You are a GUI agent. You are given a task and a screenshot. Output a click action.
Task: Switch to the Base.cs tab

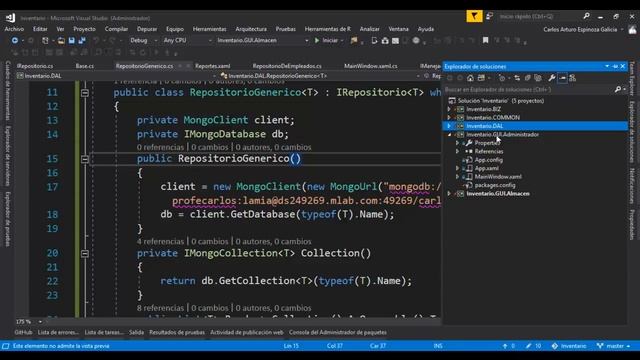pos(84,66)
